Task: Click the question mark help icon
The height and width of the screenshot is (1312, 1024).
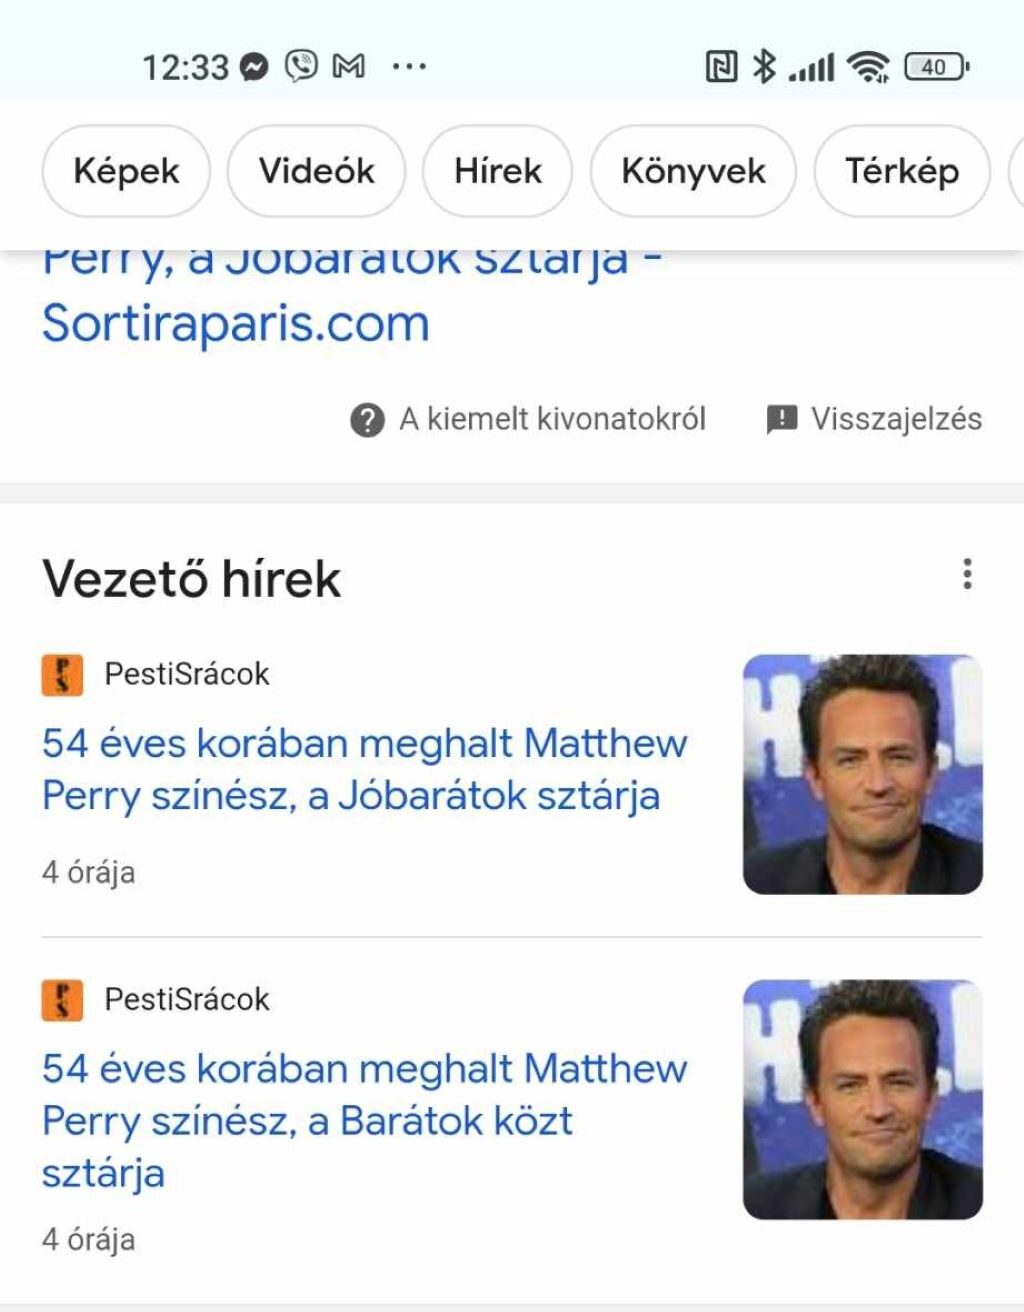Action: (367, 420)
